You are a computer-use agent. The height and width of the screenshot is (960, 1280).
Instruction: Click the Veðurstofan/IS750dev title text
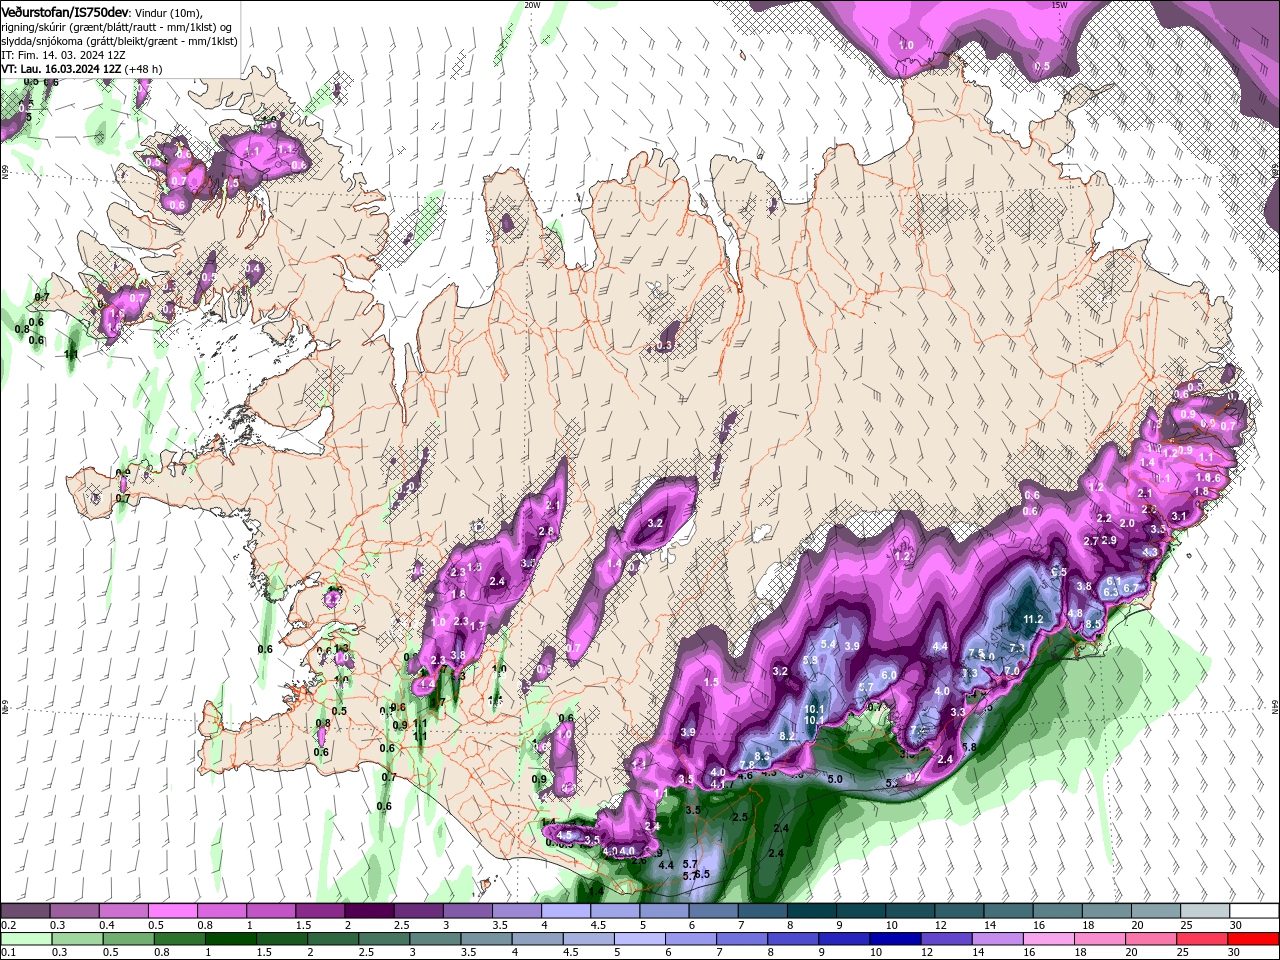65,12
